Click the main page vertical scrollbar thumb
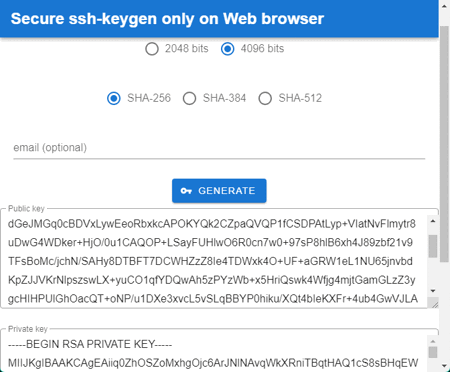The width and height of the screenshot is (450, 372). pyautogui.click(x=445, y=144)
